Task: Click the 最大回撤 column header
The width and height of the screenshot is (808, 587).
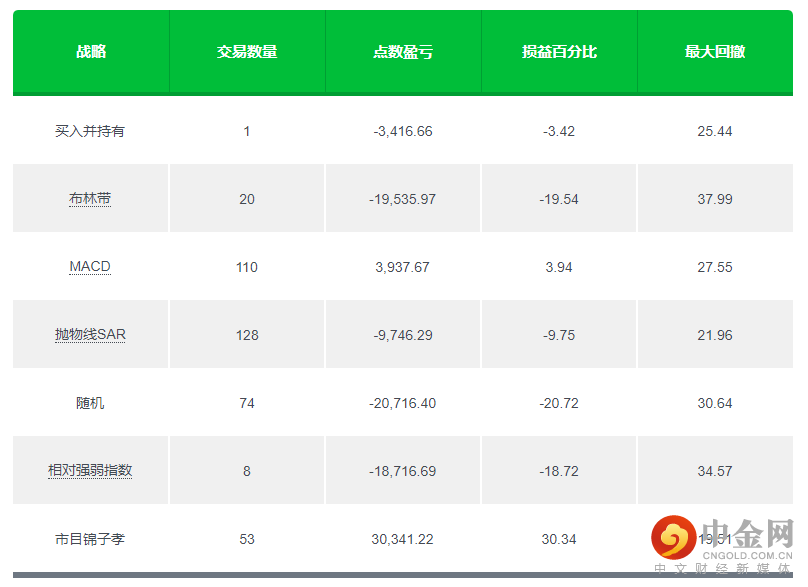Action: coord(715,52)
